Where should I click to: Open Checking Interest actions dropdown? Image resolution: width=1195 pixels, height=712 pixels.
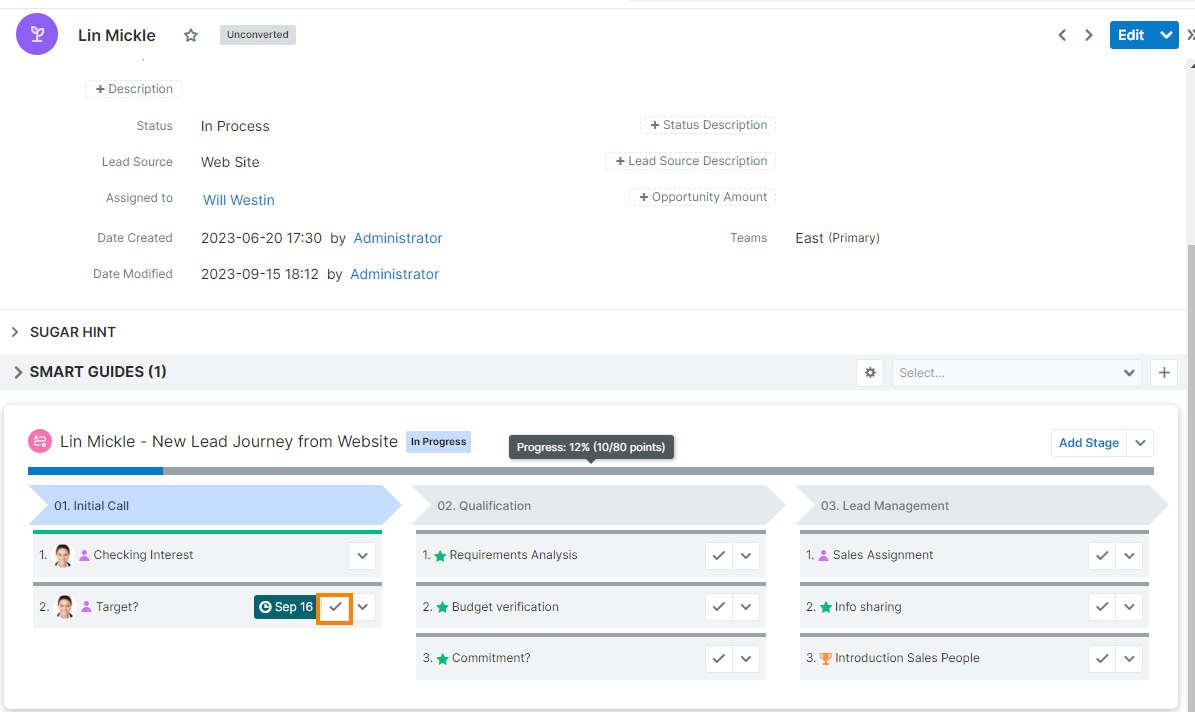362,556
